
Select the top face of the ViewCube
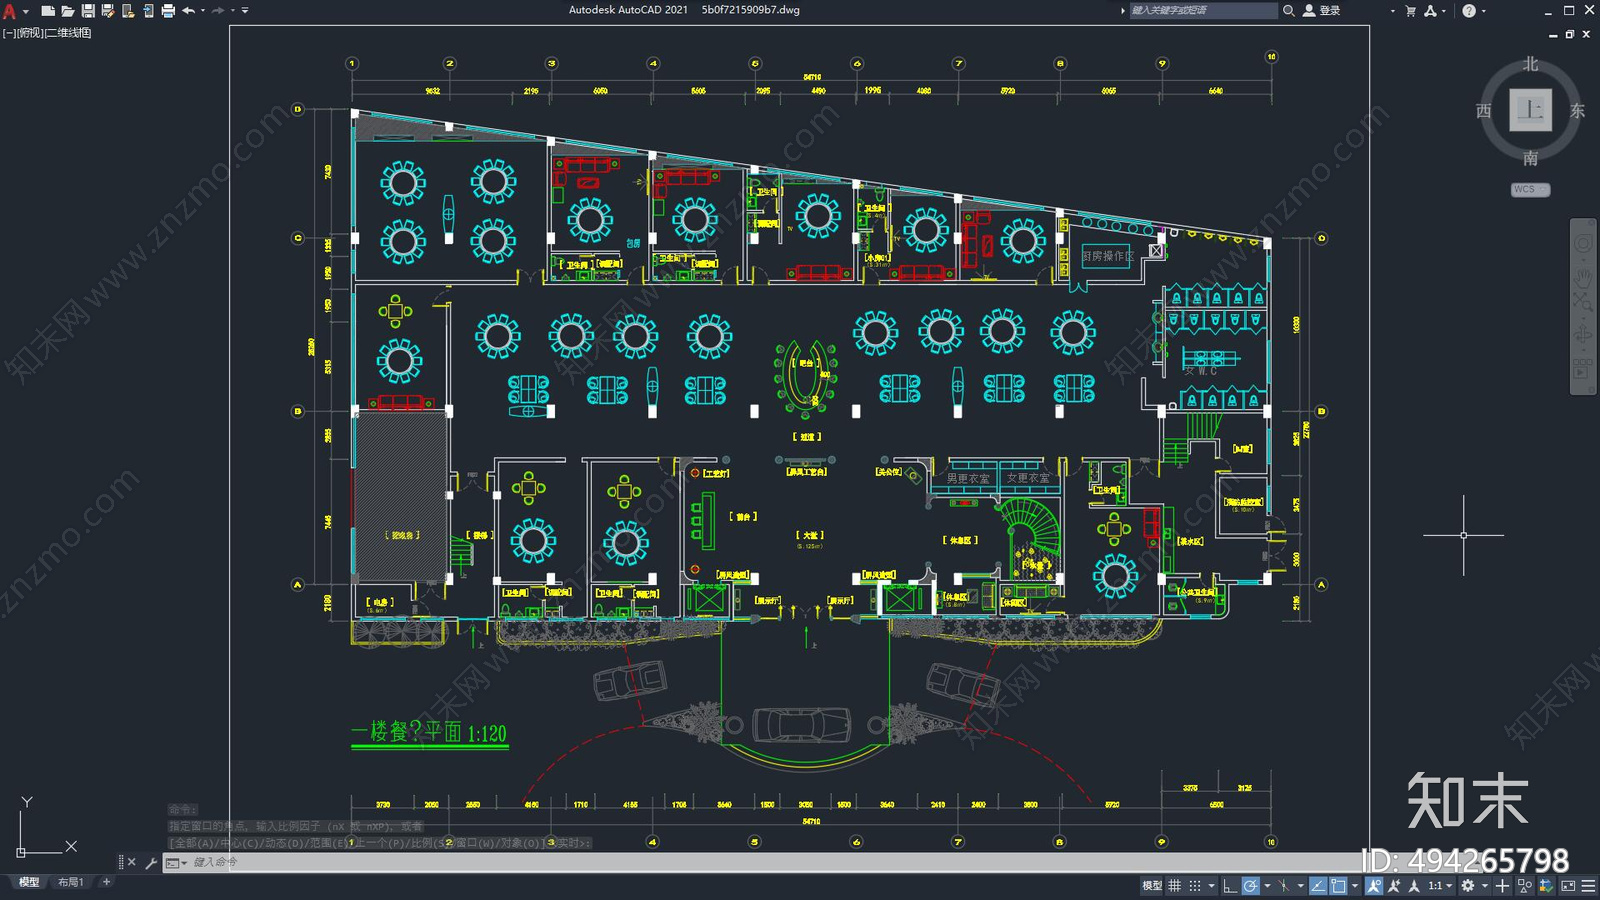(x=1530, y=110)
